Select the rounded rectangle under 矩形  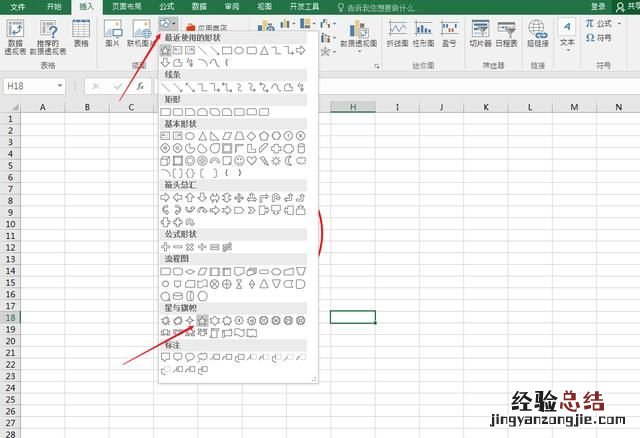pos(178,111)
